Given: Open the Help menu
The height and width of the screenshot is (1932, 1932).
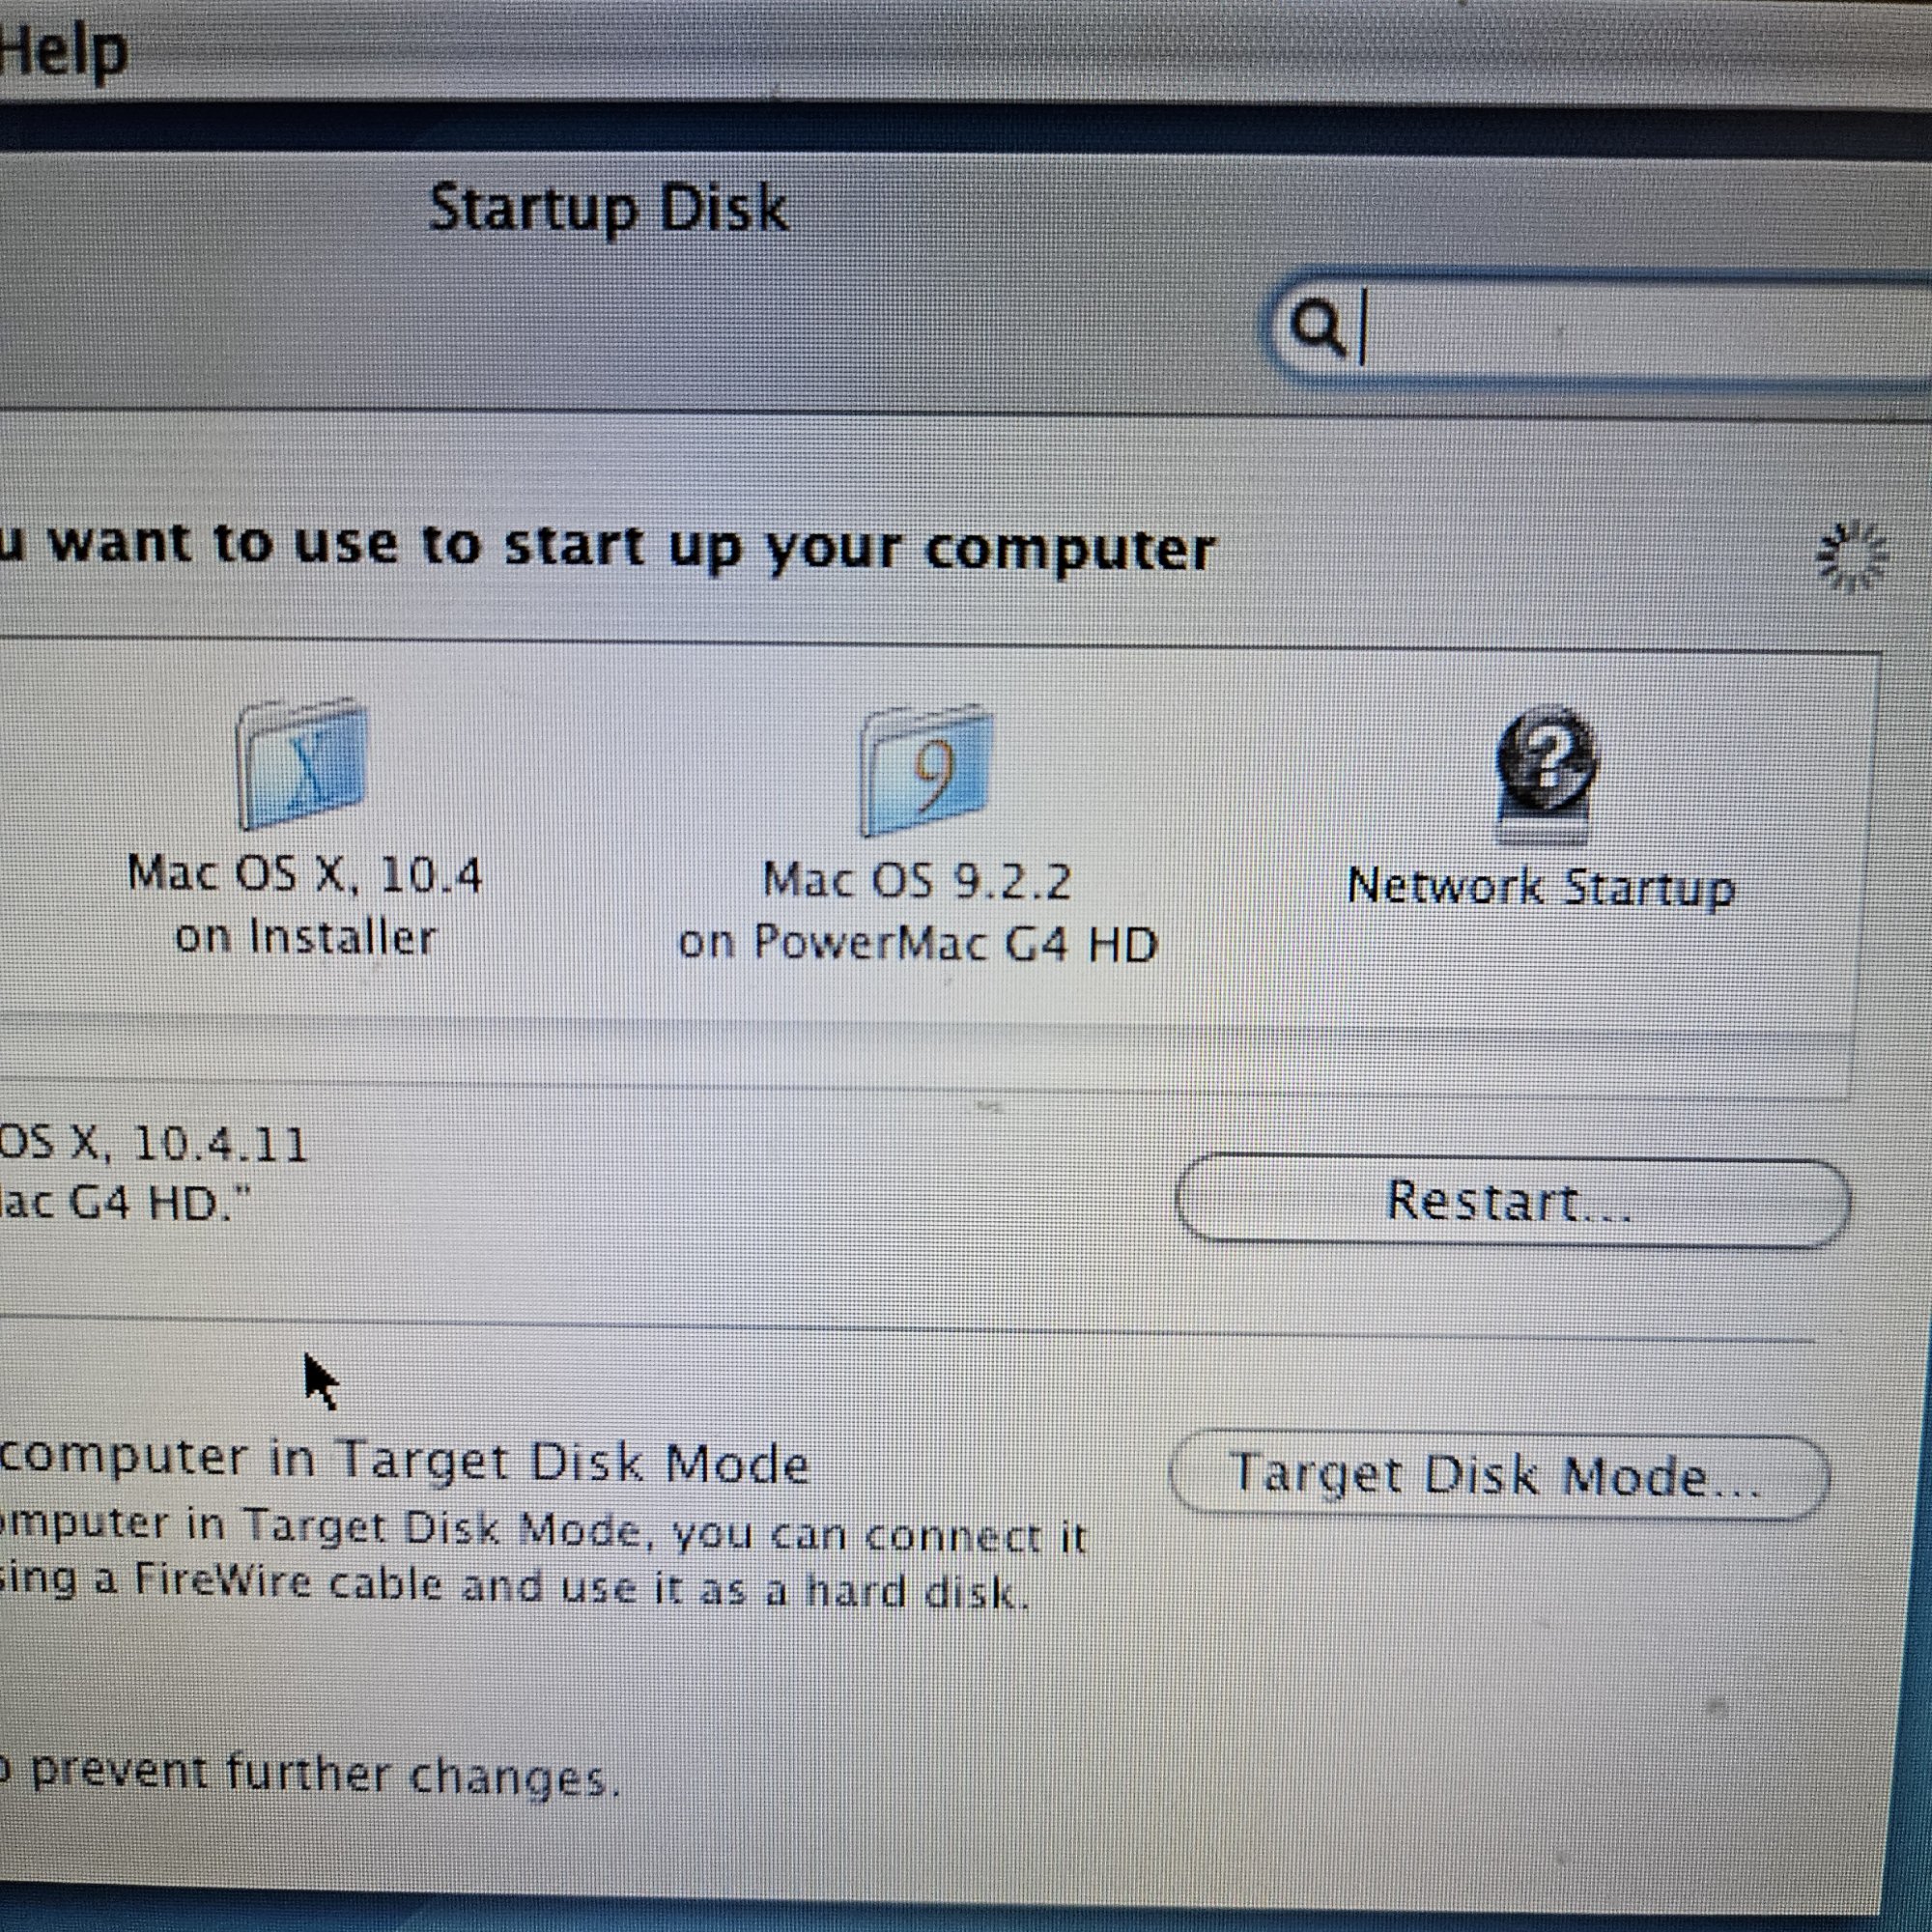Looking at the screenshot, I should coord(62,50).
